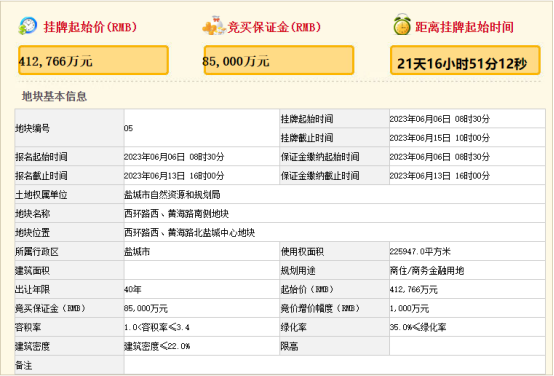Click the 挂牌截止时间 label
The width and height of the screenshot is (554, 376).
[x=307, y=138]
